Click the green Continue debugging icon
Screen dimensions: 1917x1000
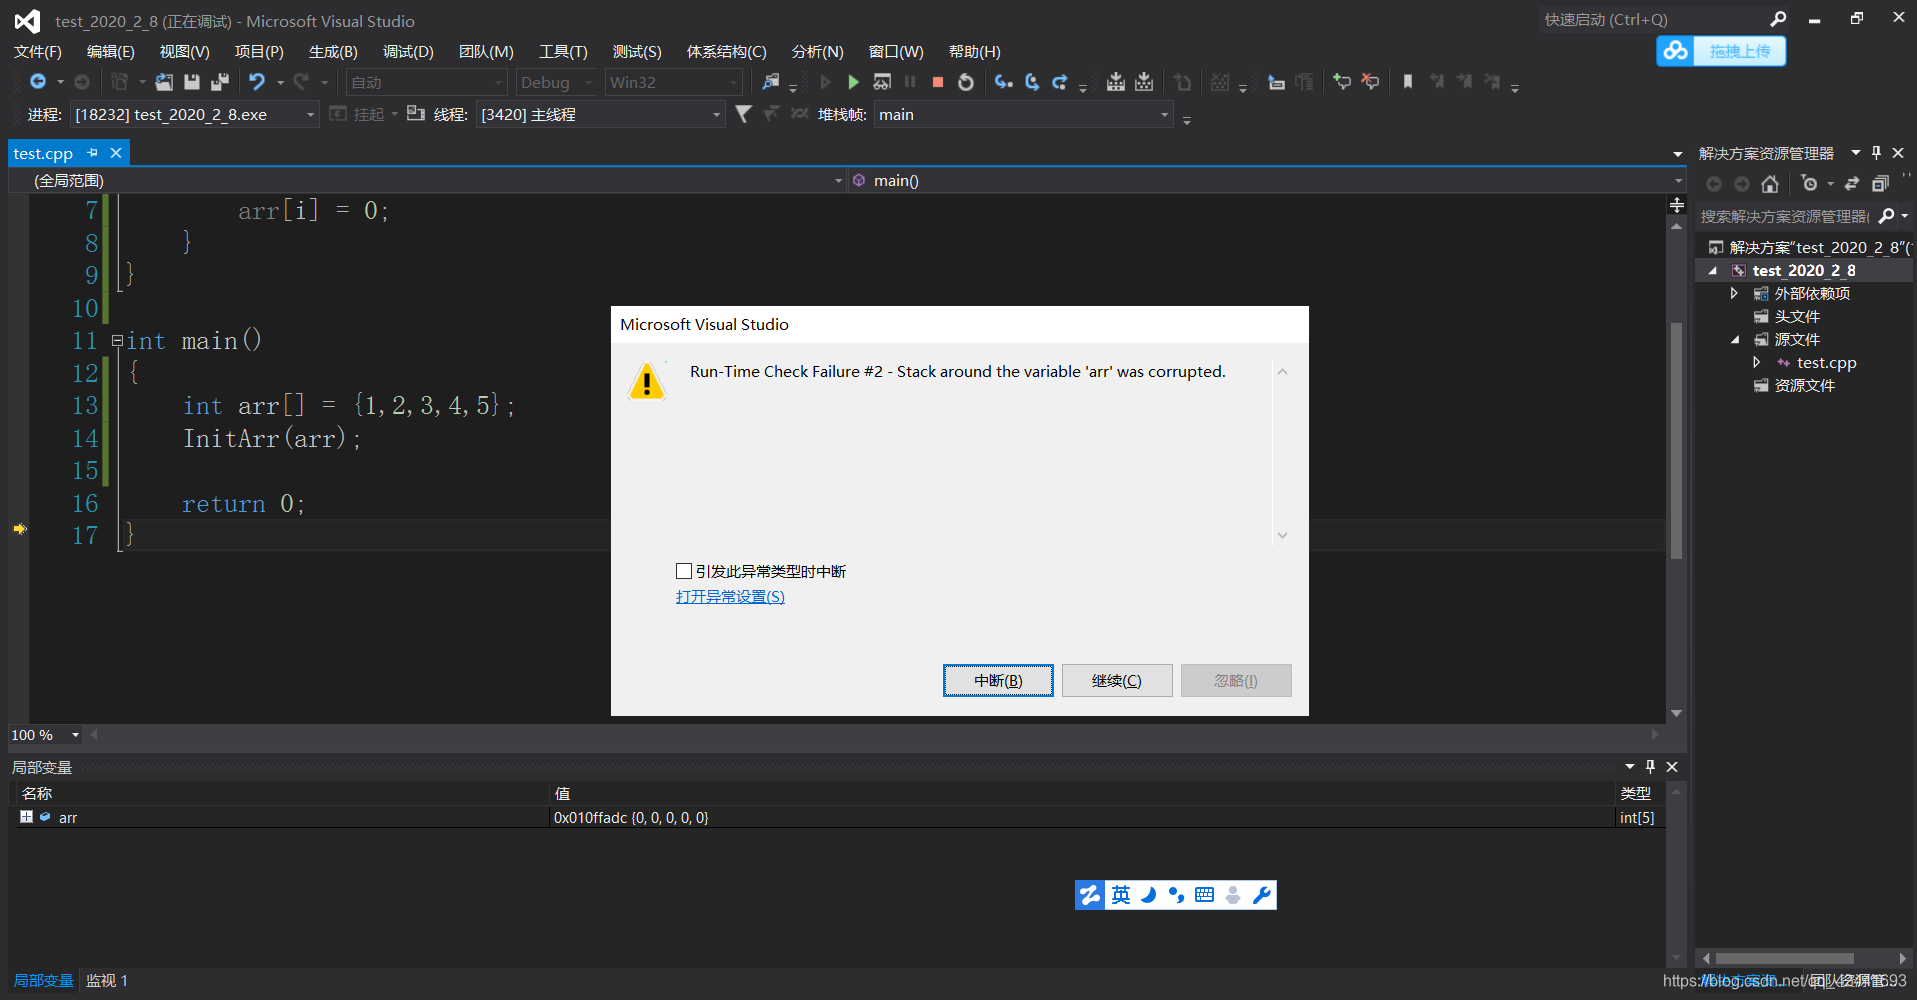pos(853,82)
